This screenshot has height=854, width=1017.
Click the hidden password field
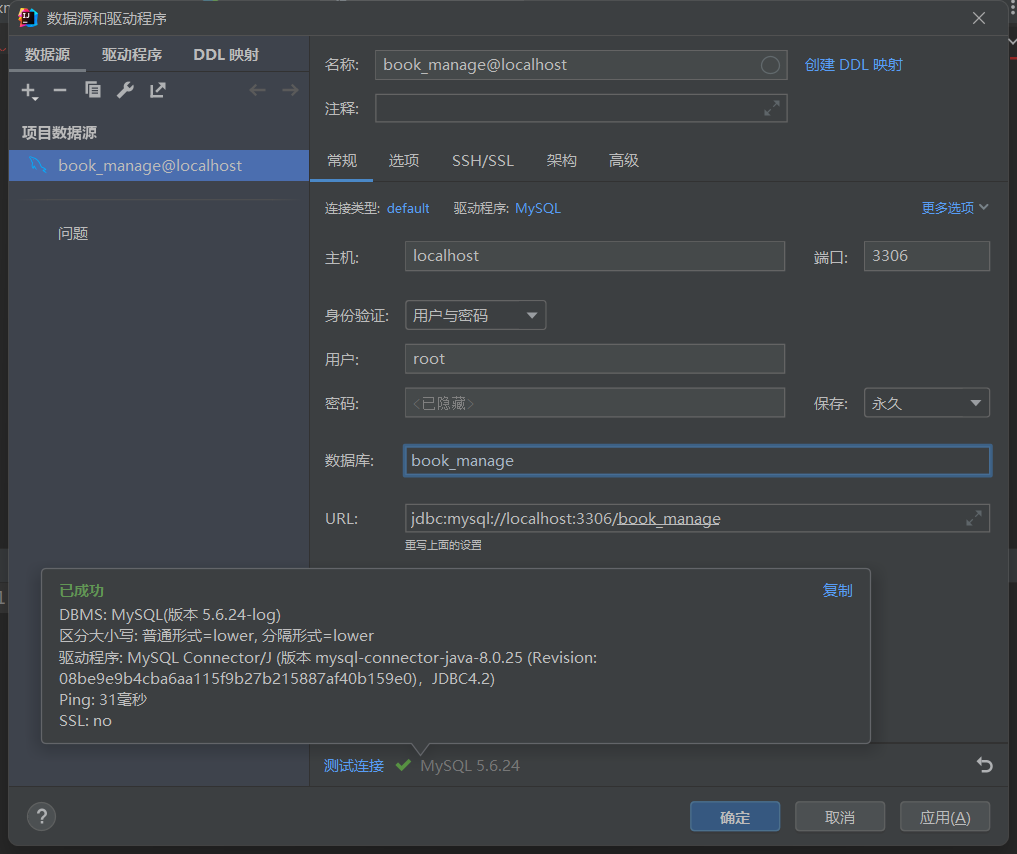click(594, 403)
